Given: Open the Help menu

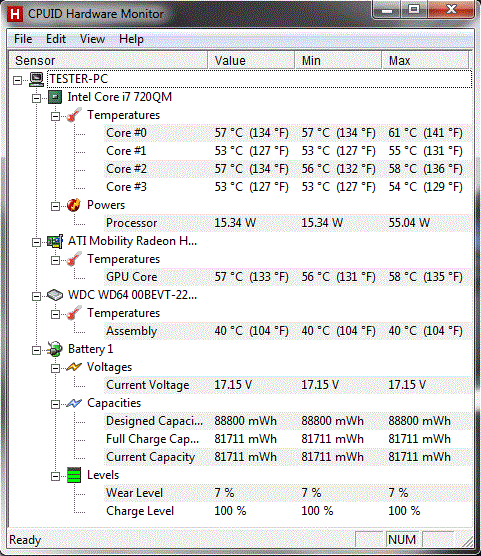Looking at the screenshot, I should [131, 39].
